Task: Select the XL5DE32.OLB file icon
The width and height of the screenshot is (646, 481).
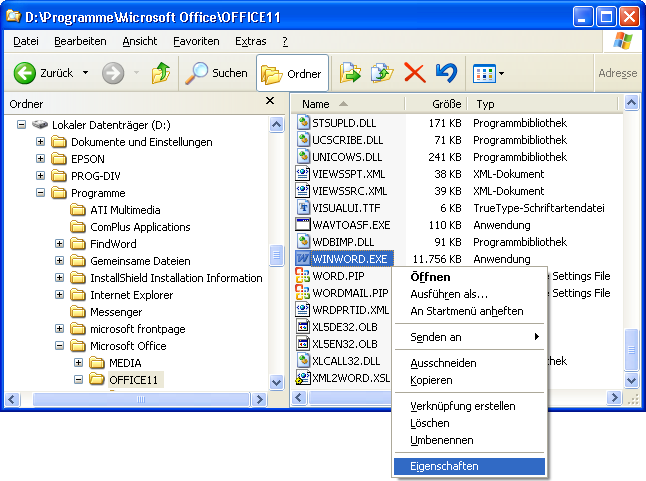Action: click(x=303, y=327)
